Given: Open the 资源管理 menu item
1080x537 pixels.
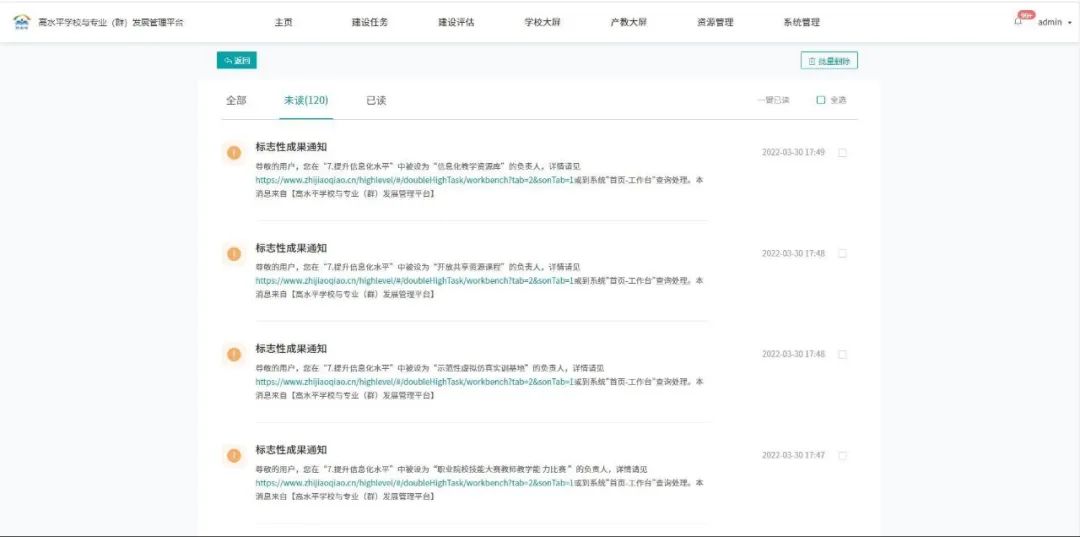Looking at the screenshot, I should click(715, 22).
